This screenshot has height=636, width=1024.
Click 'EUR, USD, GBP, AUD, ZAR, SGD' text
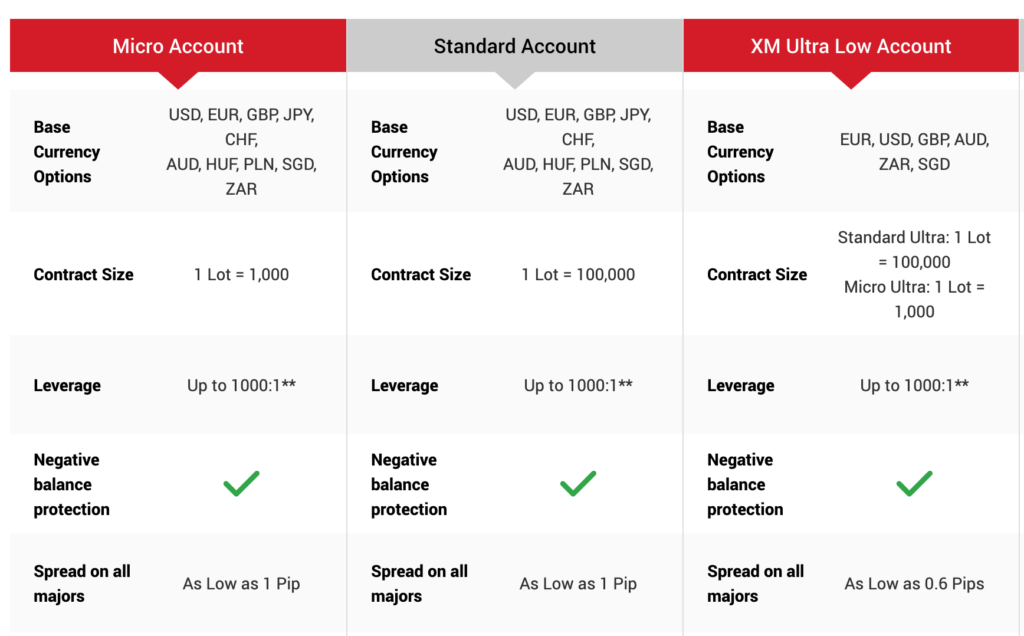[x=914, y=151]
